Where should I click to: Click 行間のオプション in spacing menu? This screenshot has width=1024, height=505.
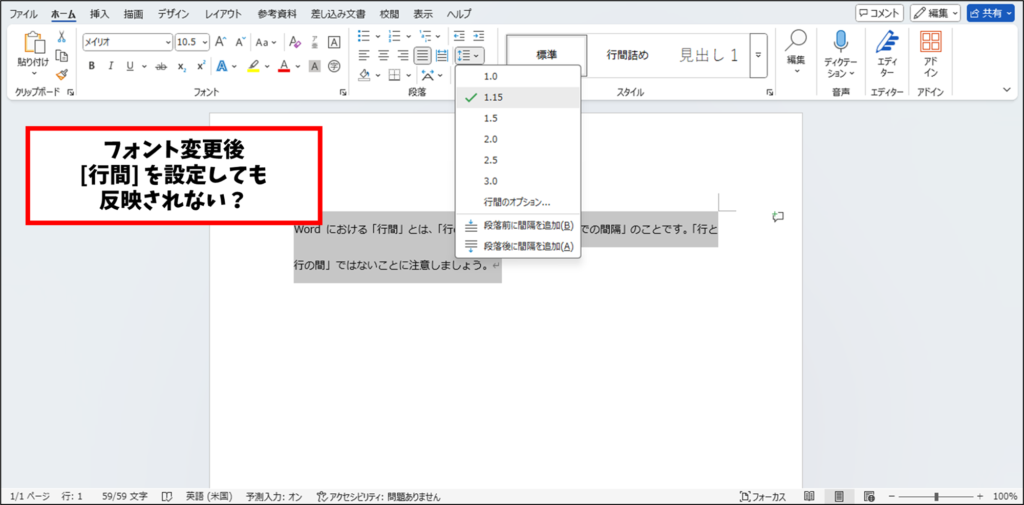(x=516, y=202)
